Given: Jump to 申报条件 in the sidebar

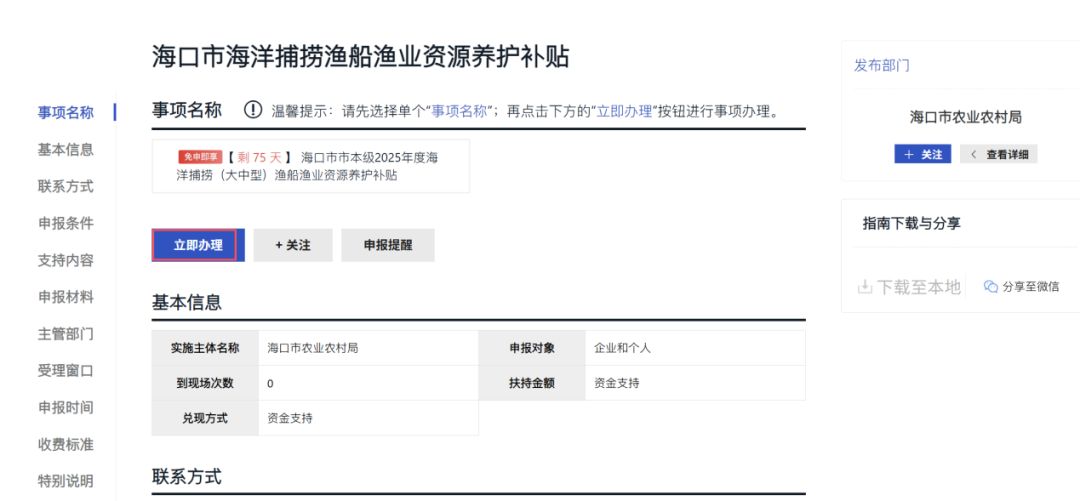Looking at the screenshot, I should pyautogui.click(x=65, y=223).
